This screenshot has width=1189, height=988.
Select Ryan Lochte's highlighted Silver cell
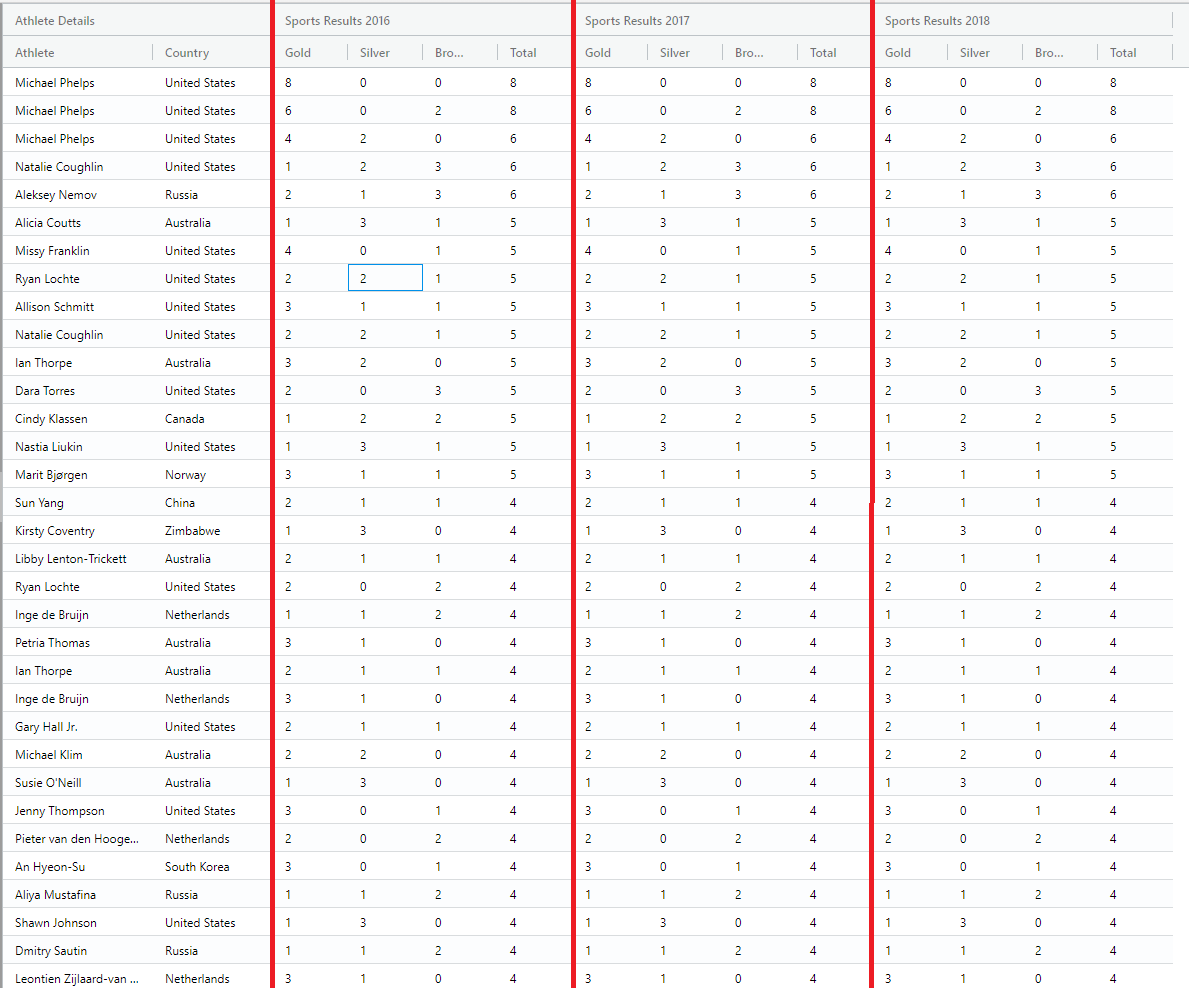click(x=385, y=278)
